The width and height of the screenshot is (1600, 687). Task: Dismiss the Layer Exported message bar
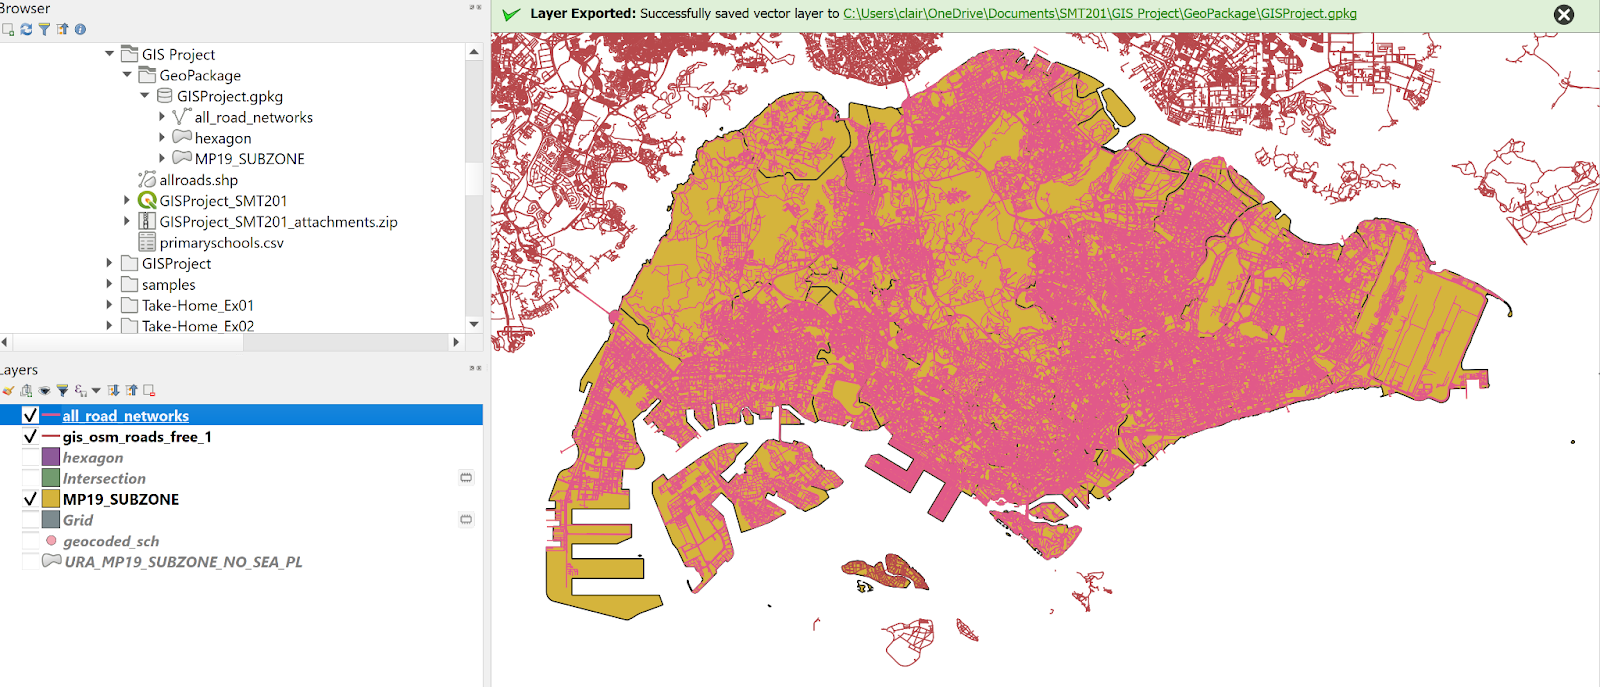1564,15
